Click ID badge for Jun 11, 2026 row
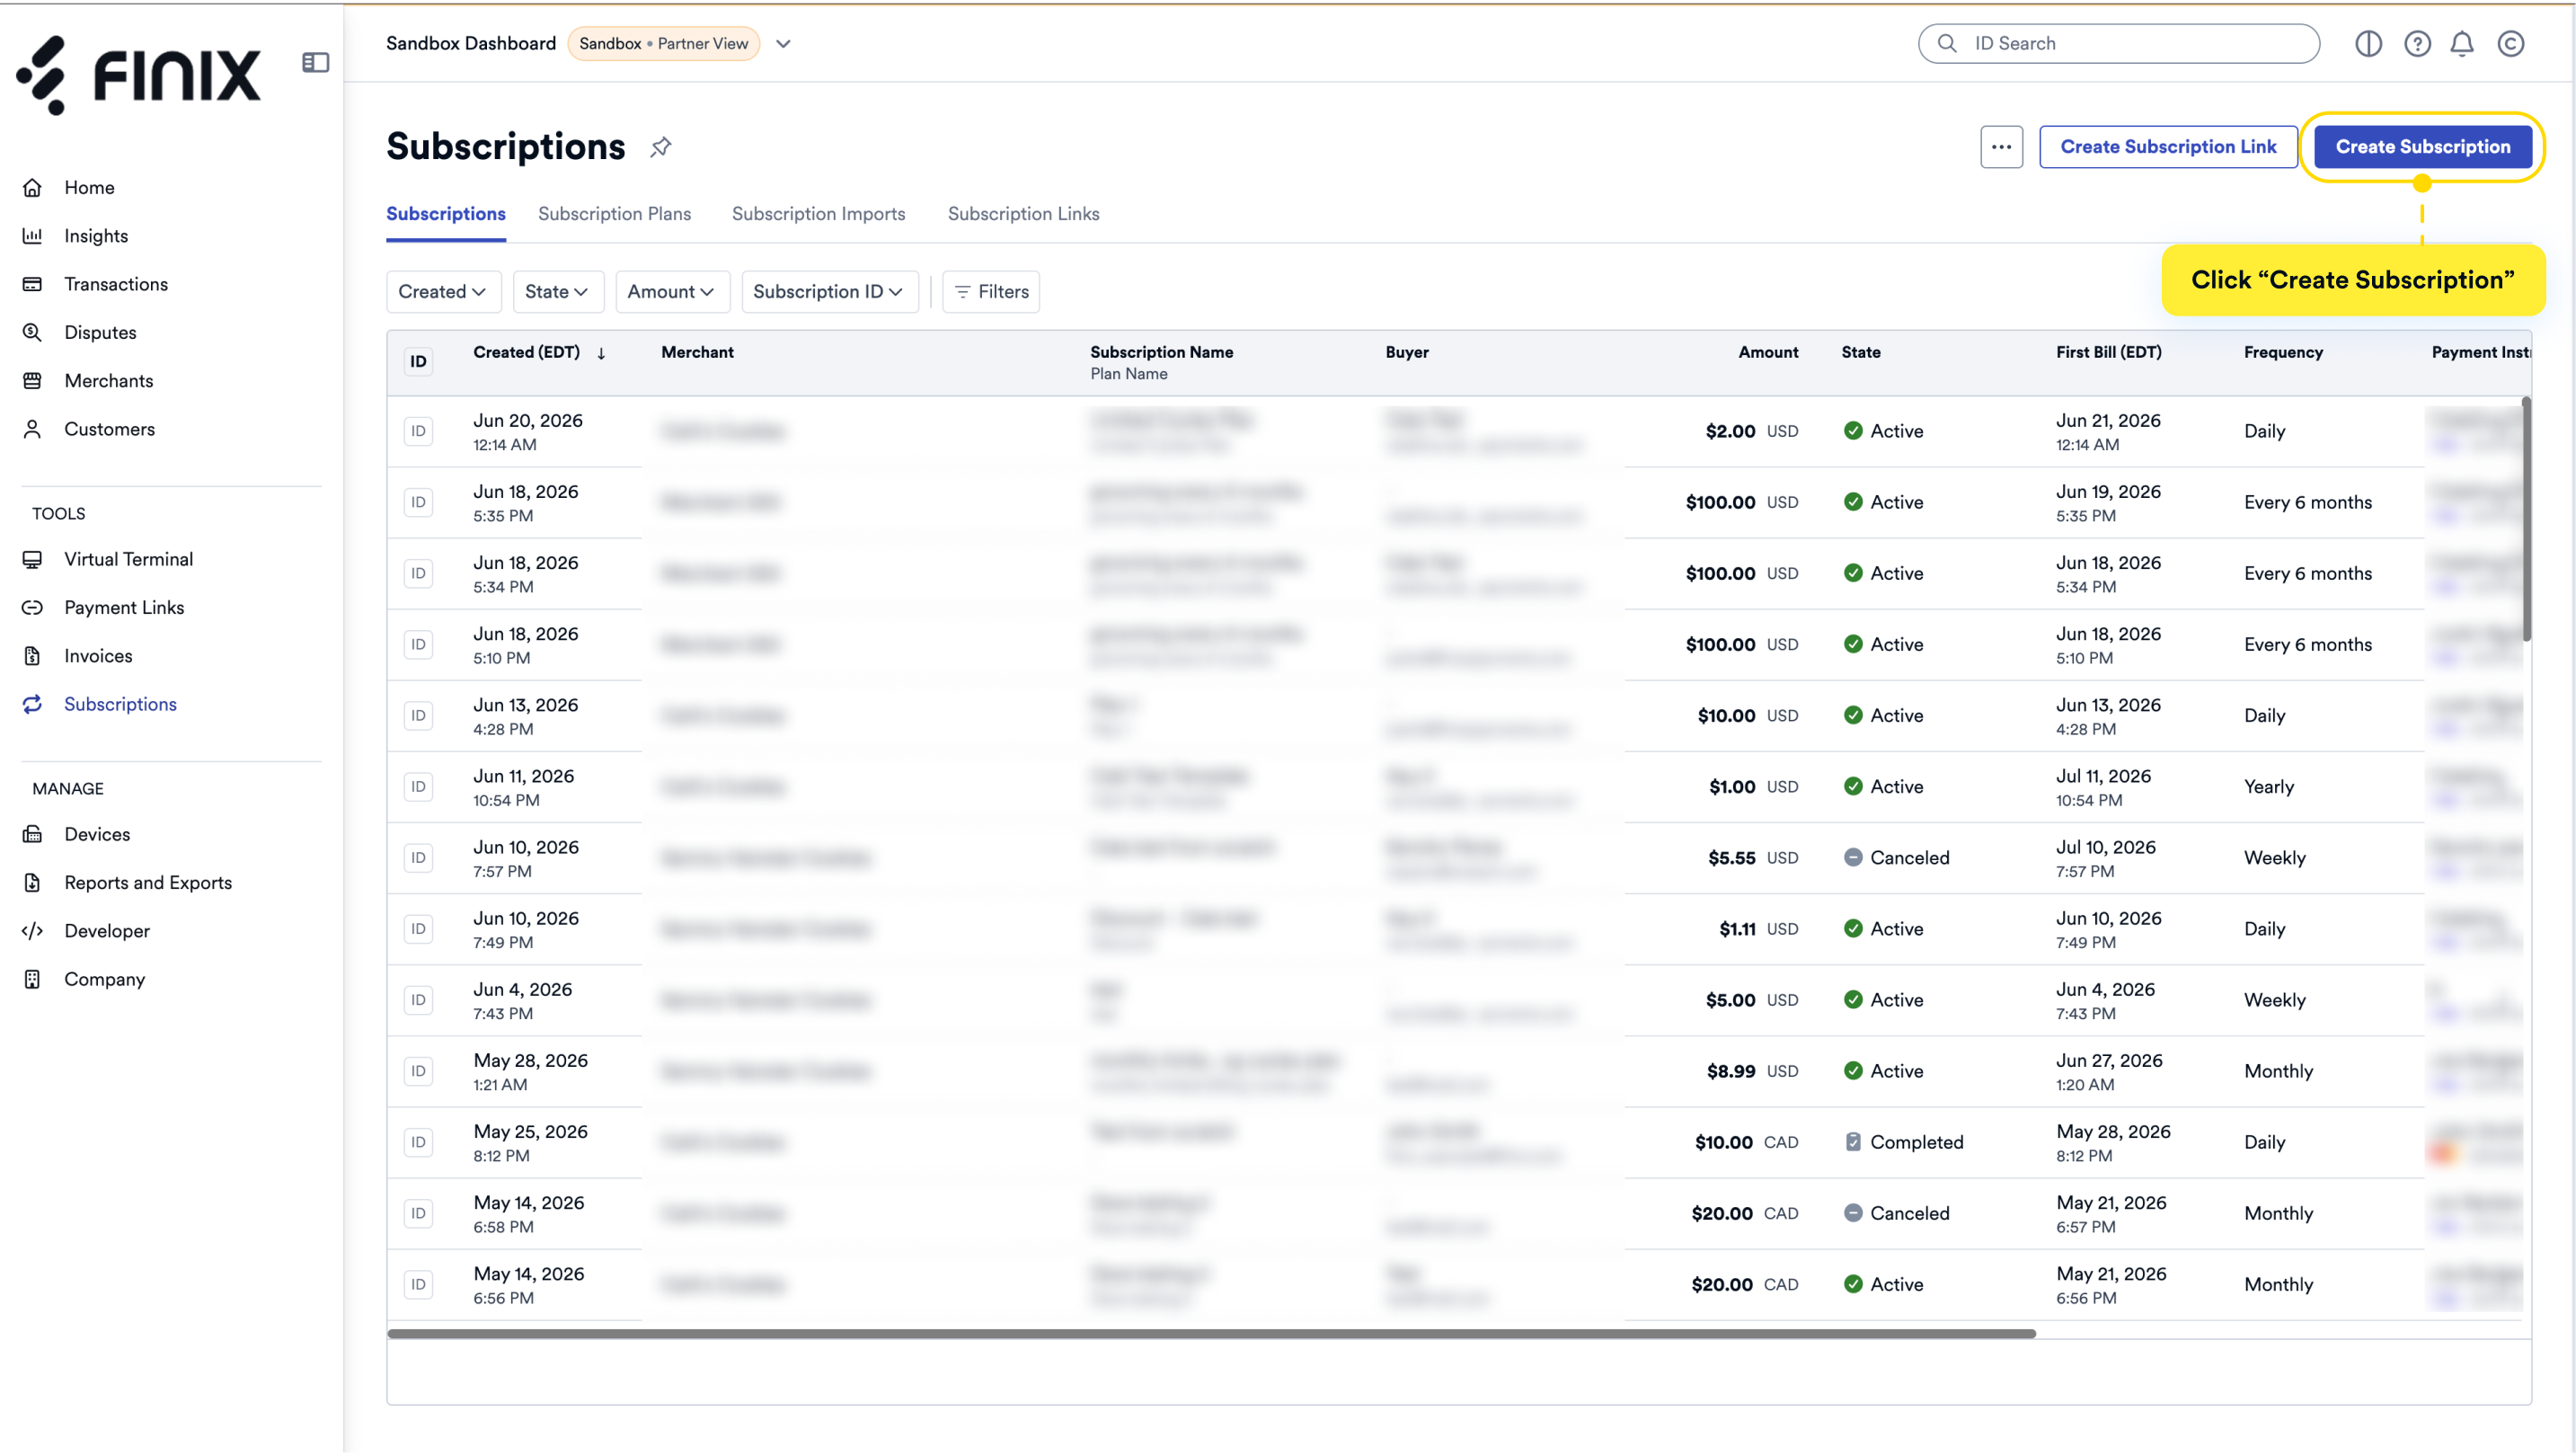This screenshot has width=2576, height=1456. coord(418,786)
